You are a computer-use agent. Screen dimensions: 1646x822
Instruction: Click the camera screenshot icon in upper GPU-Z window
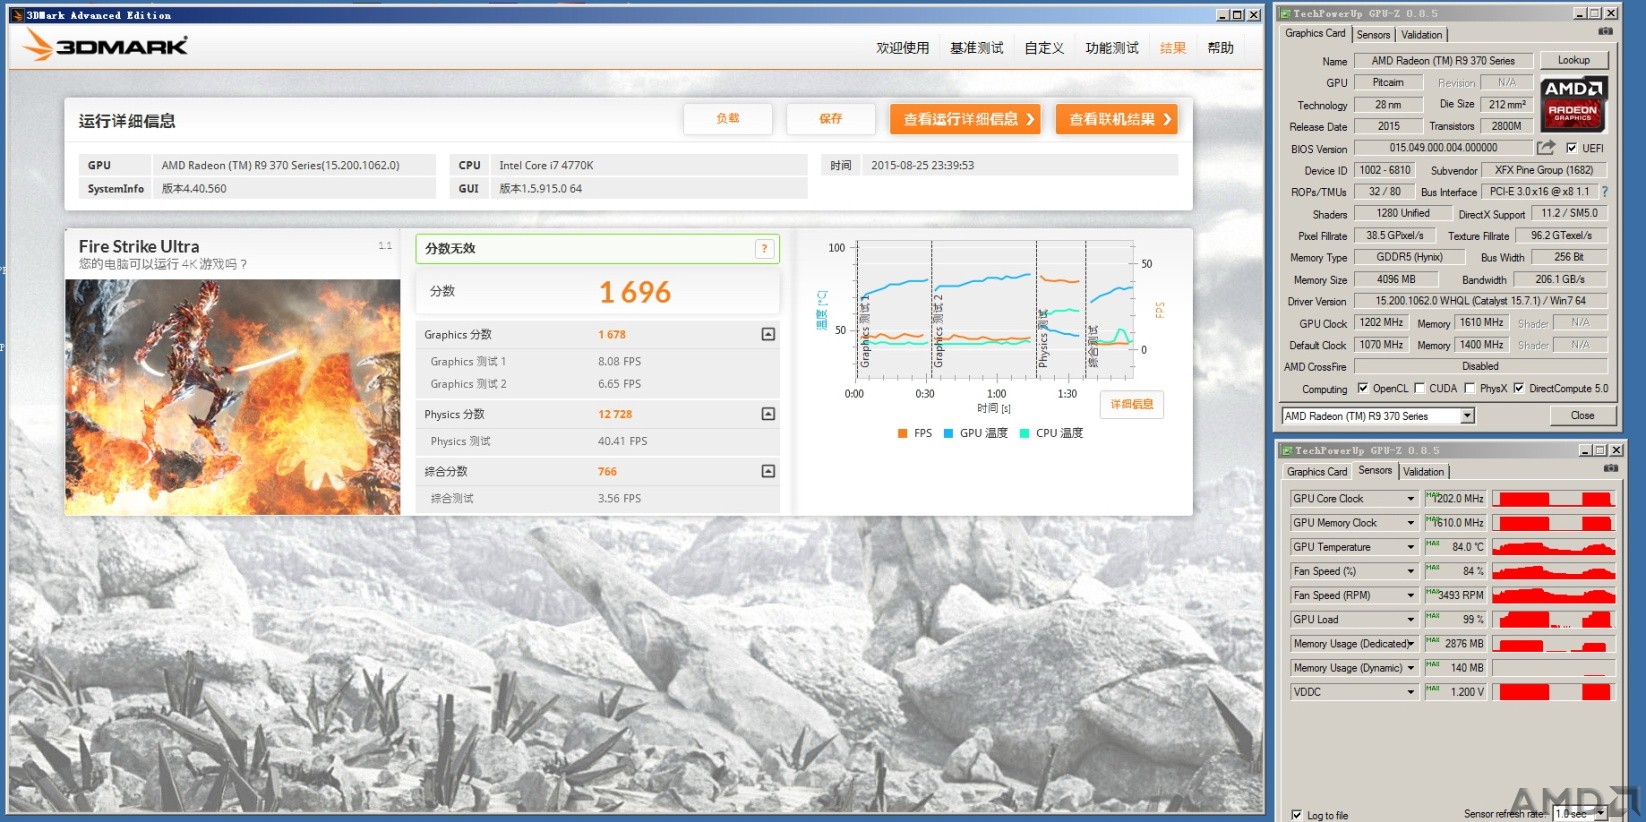click(1605, 32)
